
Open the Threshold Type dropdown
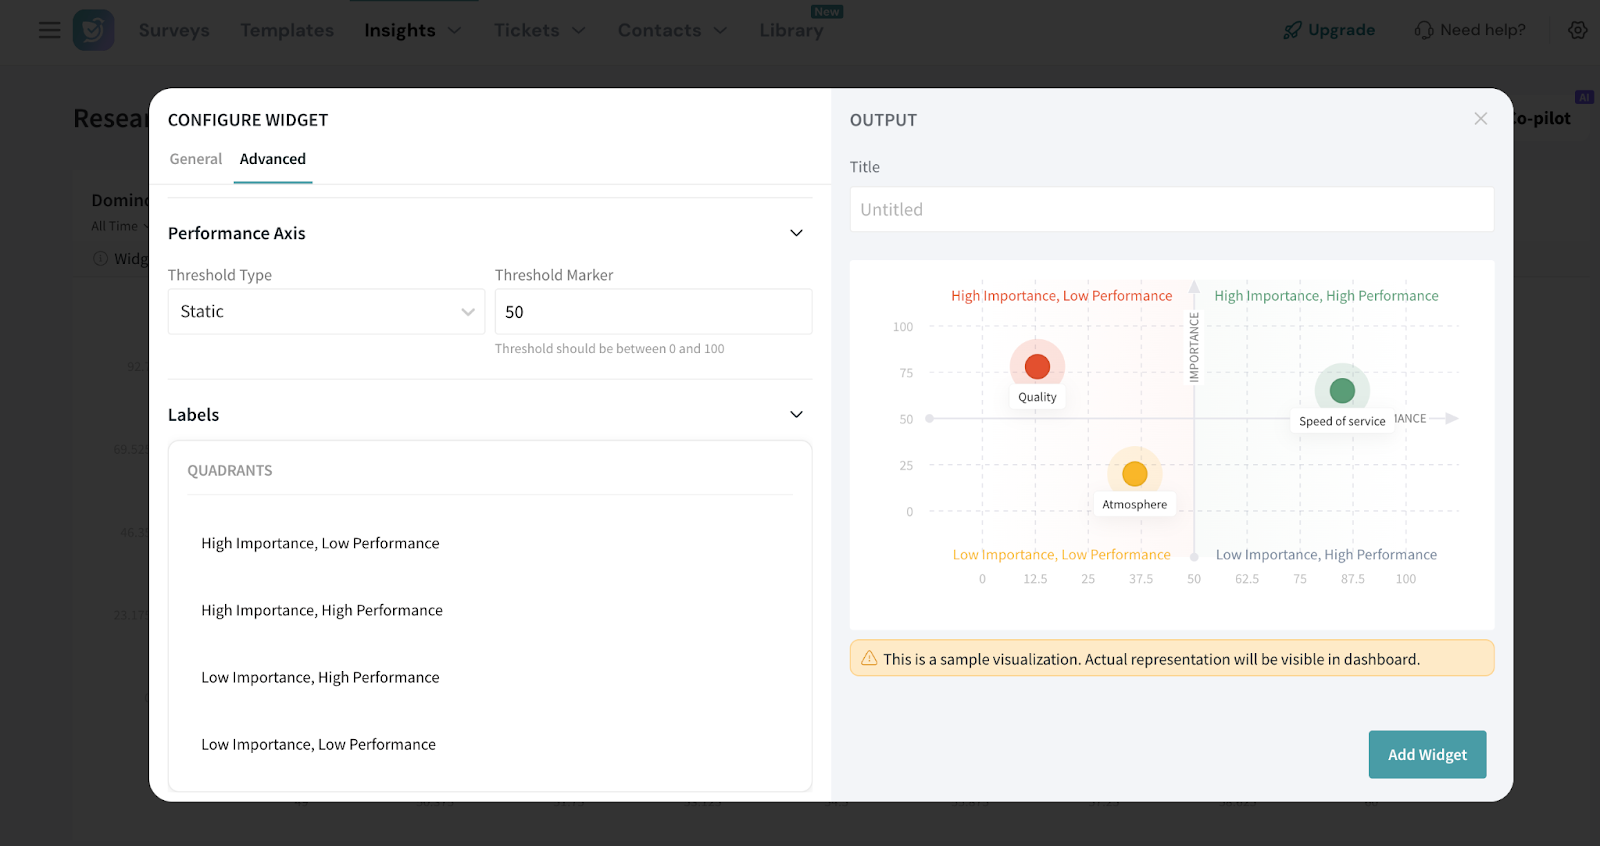(x=326, y=312)
